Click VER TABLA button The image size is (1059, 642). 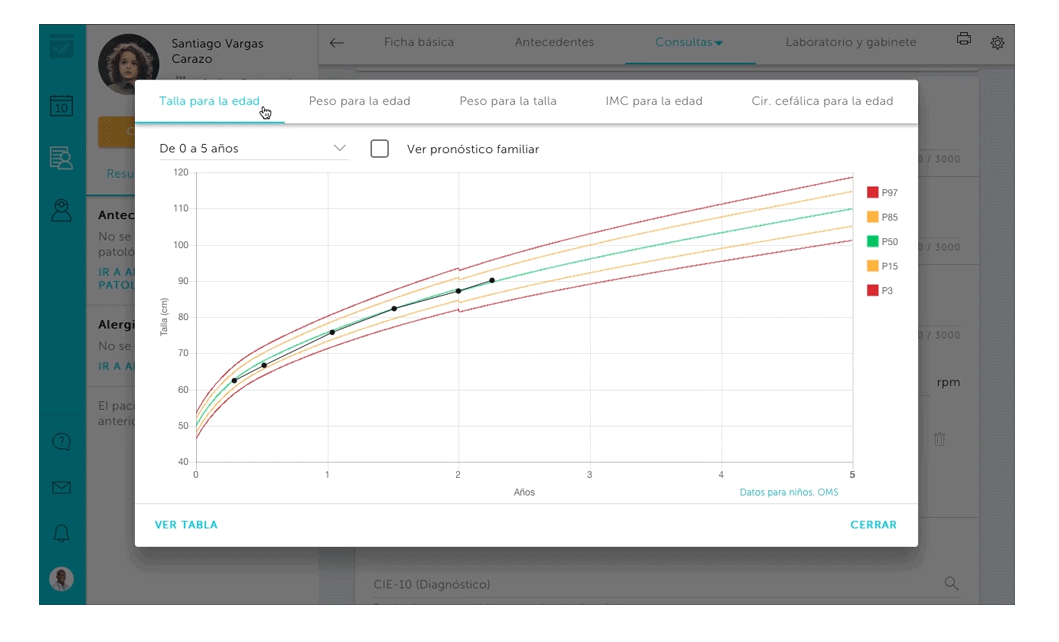coord(186,525)
